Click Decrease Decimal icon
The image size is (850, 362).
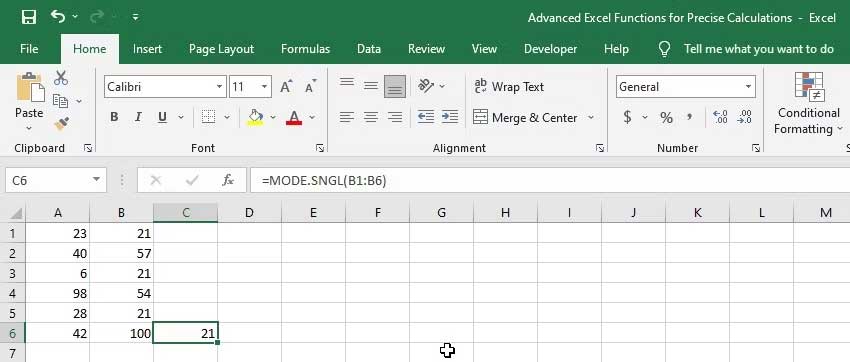tap(745, 117)
